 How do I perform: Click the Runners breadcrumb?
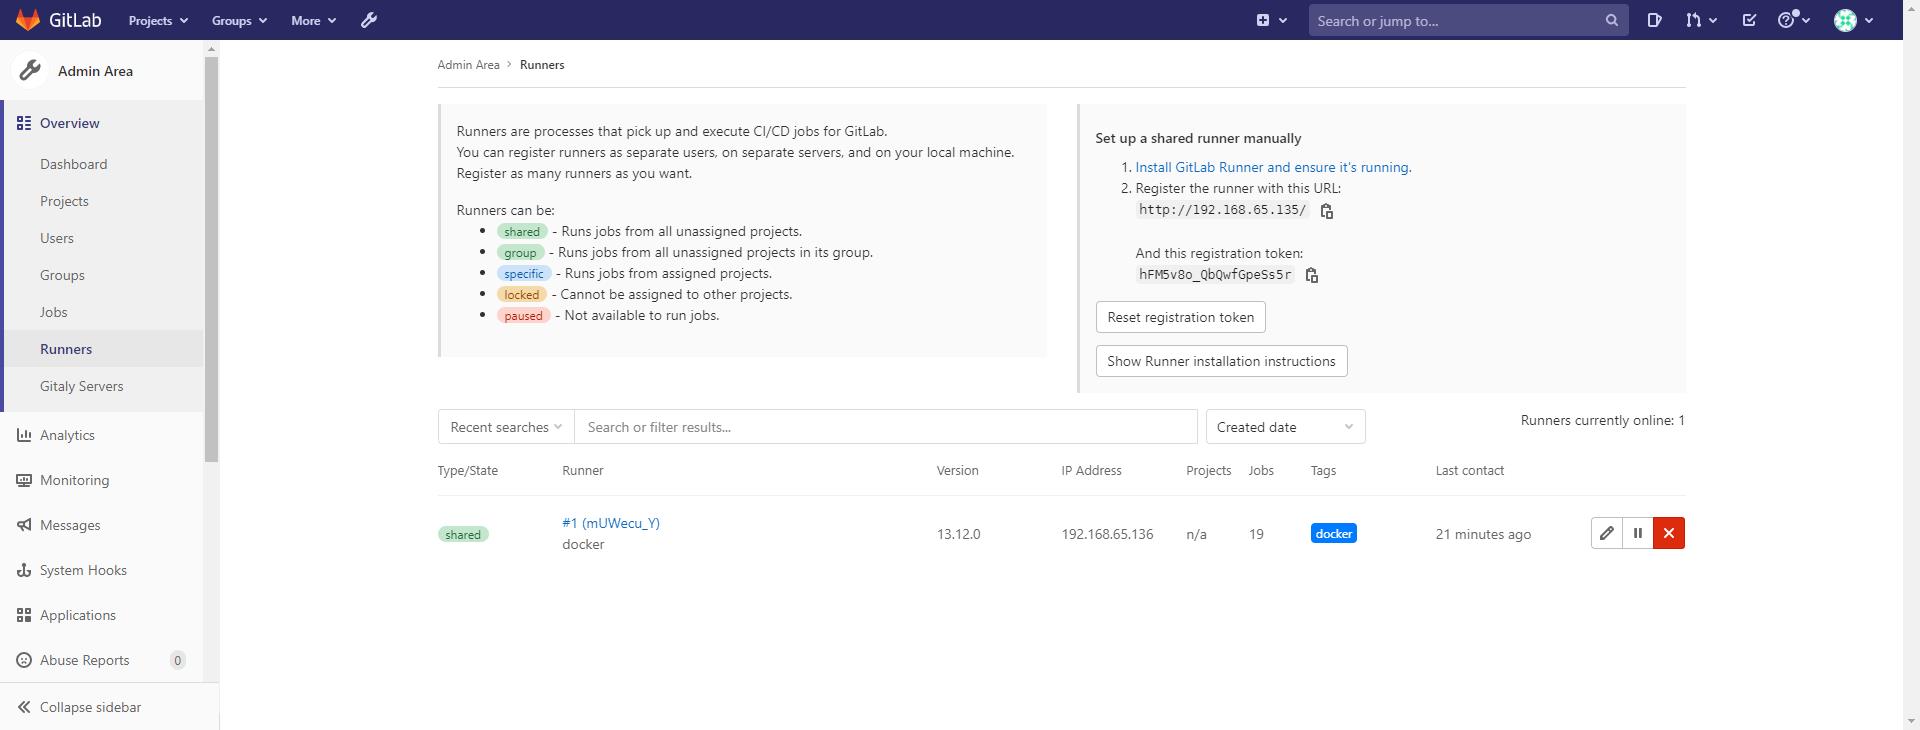tap(542, 65)
